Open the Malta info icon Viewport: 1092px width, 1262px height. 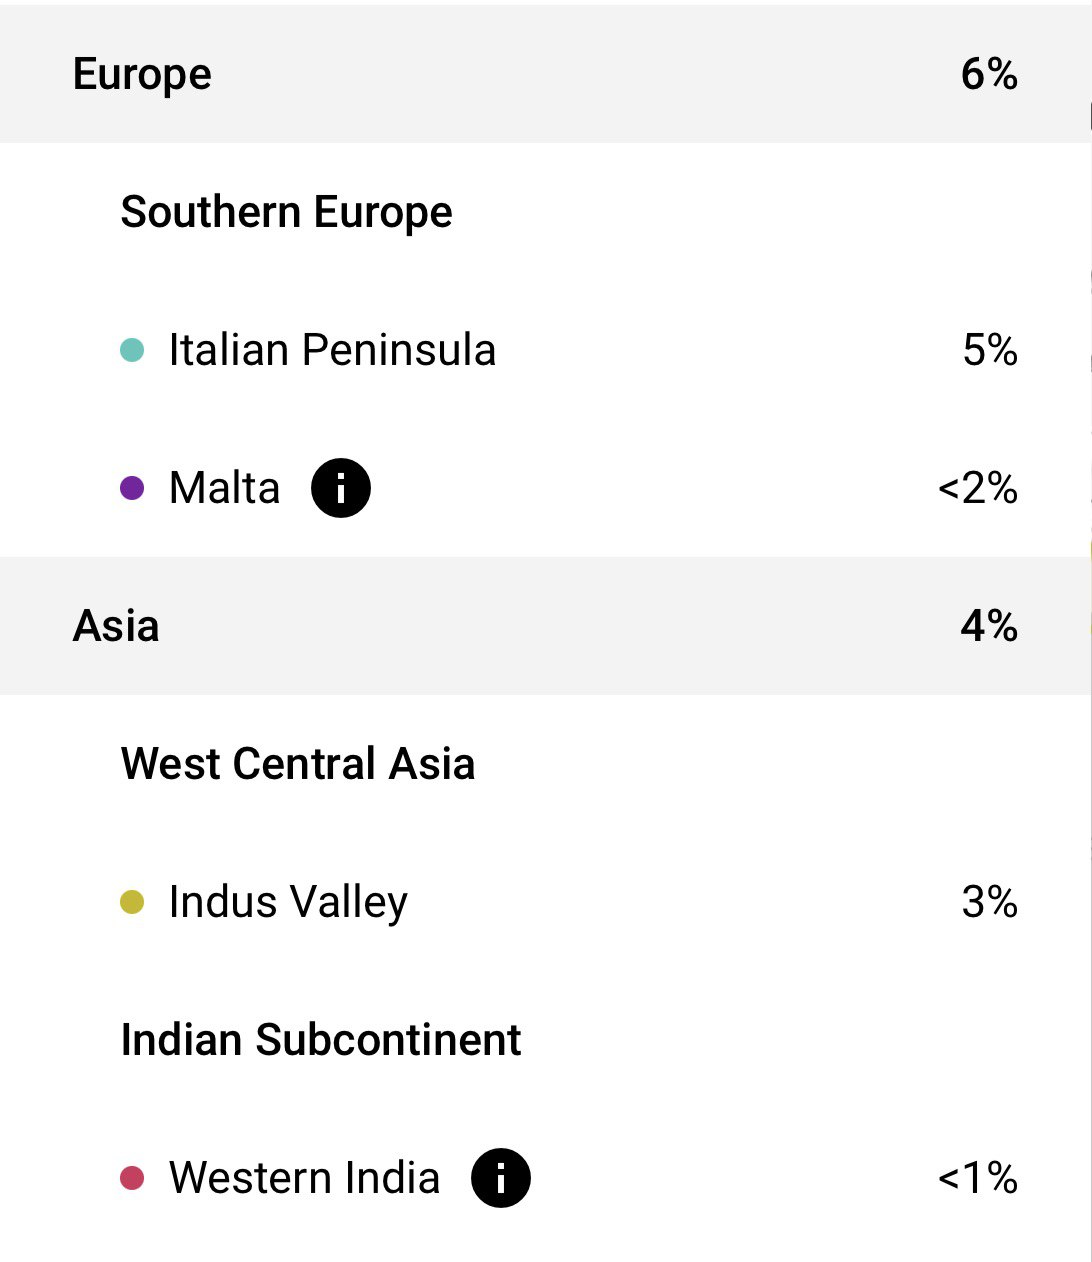[x=341, y=488]
